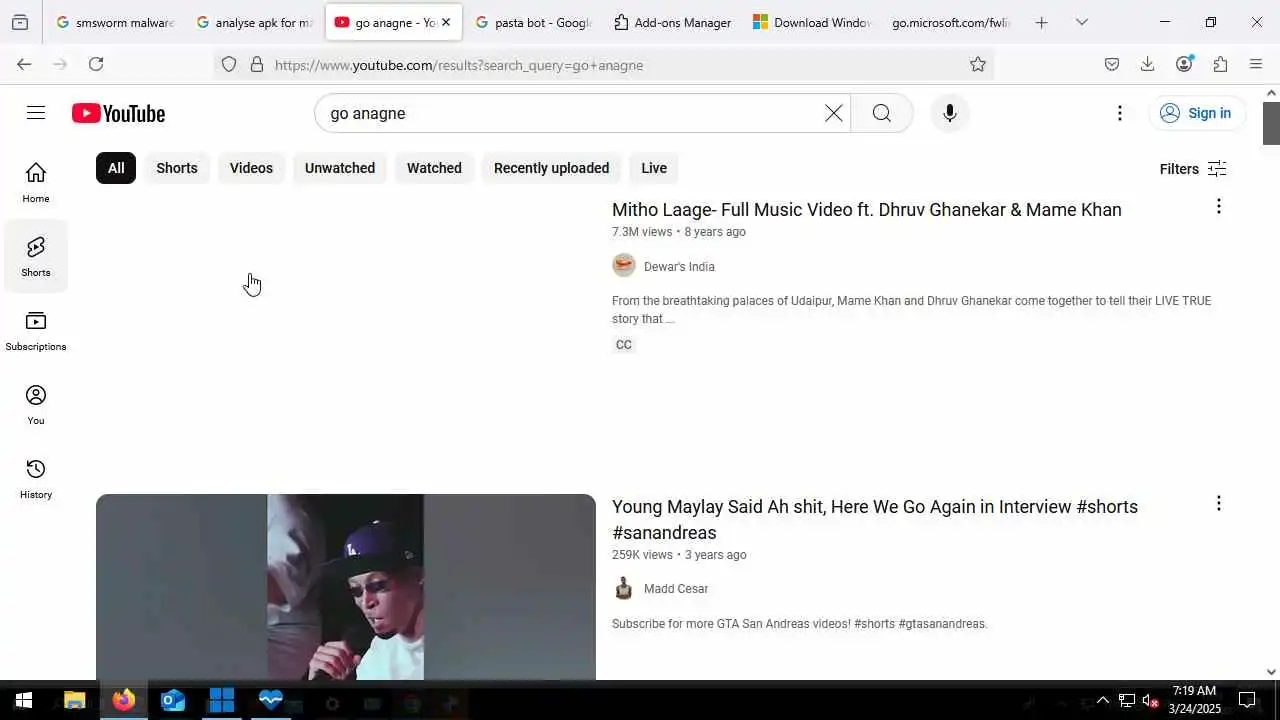
Task: Open volume control in system tray
Action: pyautogui.click(x=1151, y=700)
